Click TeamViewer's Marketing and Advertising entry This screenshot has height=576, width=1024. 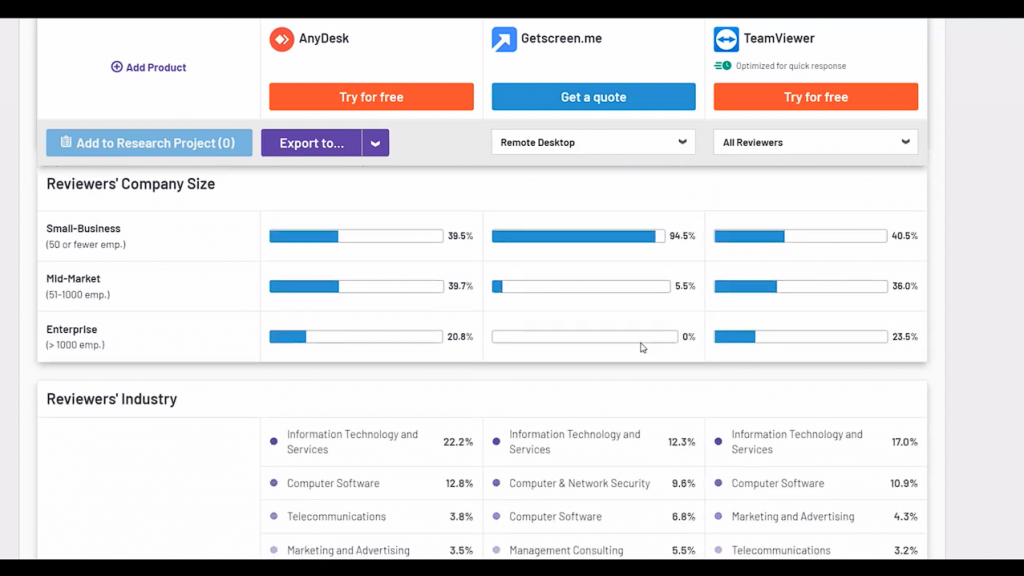[x=793, y=517]
